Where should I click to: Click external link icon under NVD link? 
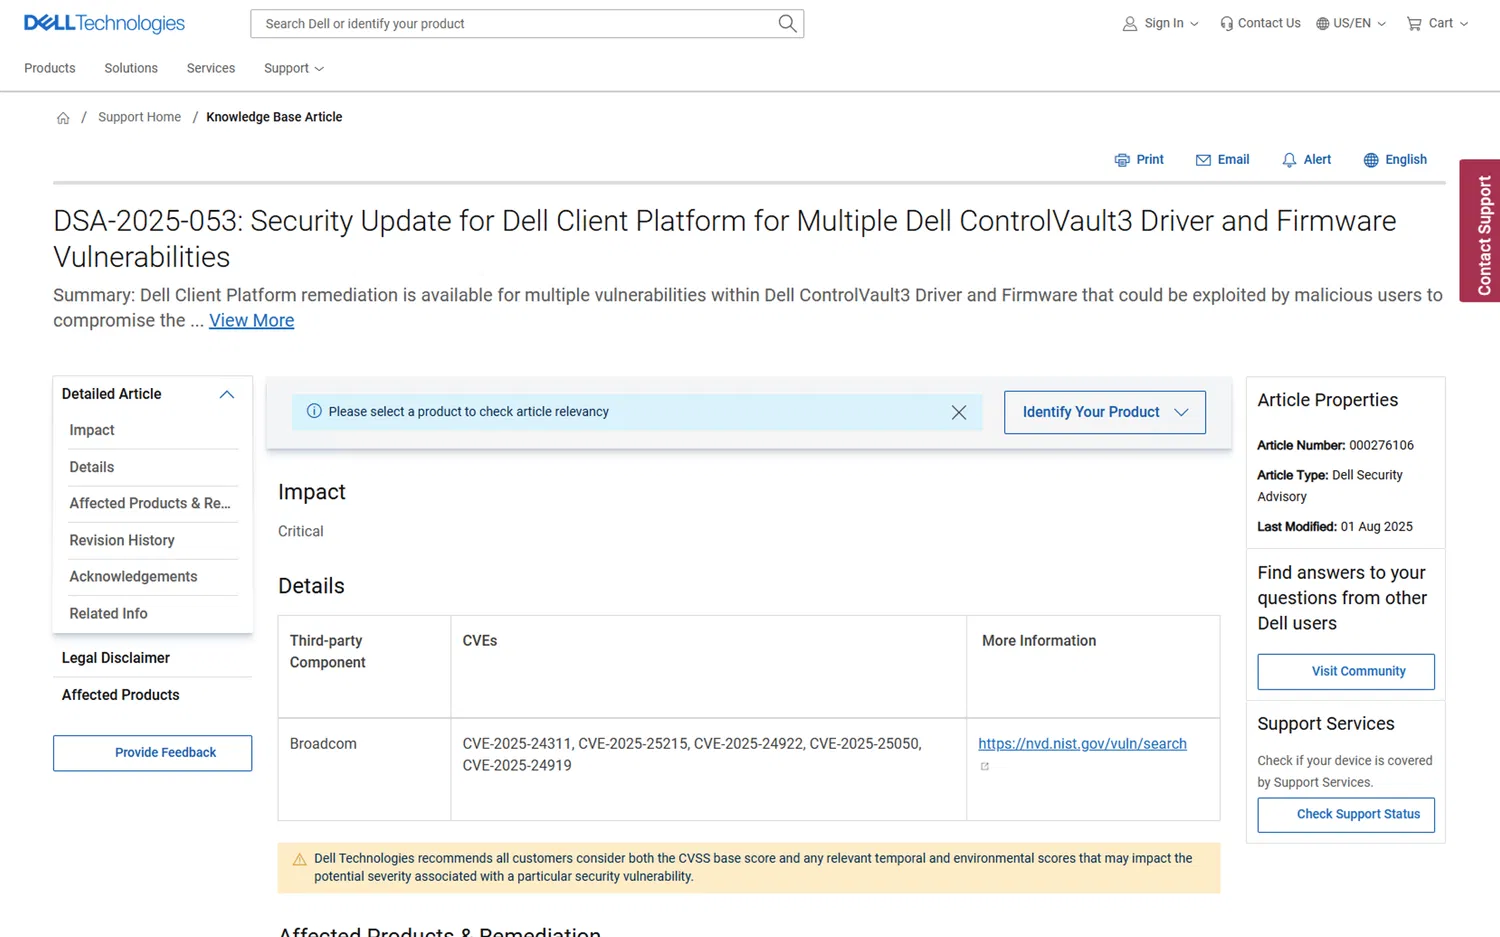tap(985, 766)
